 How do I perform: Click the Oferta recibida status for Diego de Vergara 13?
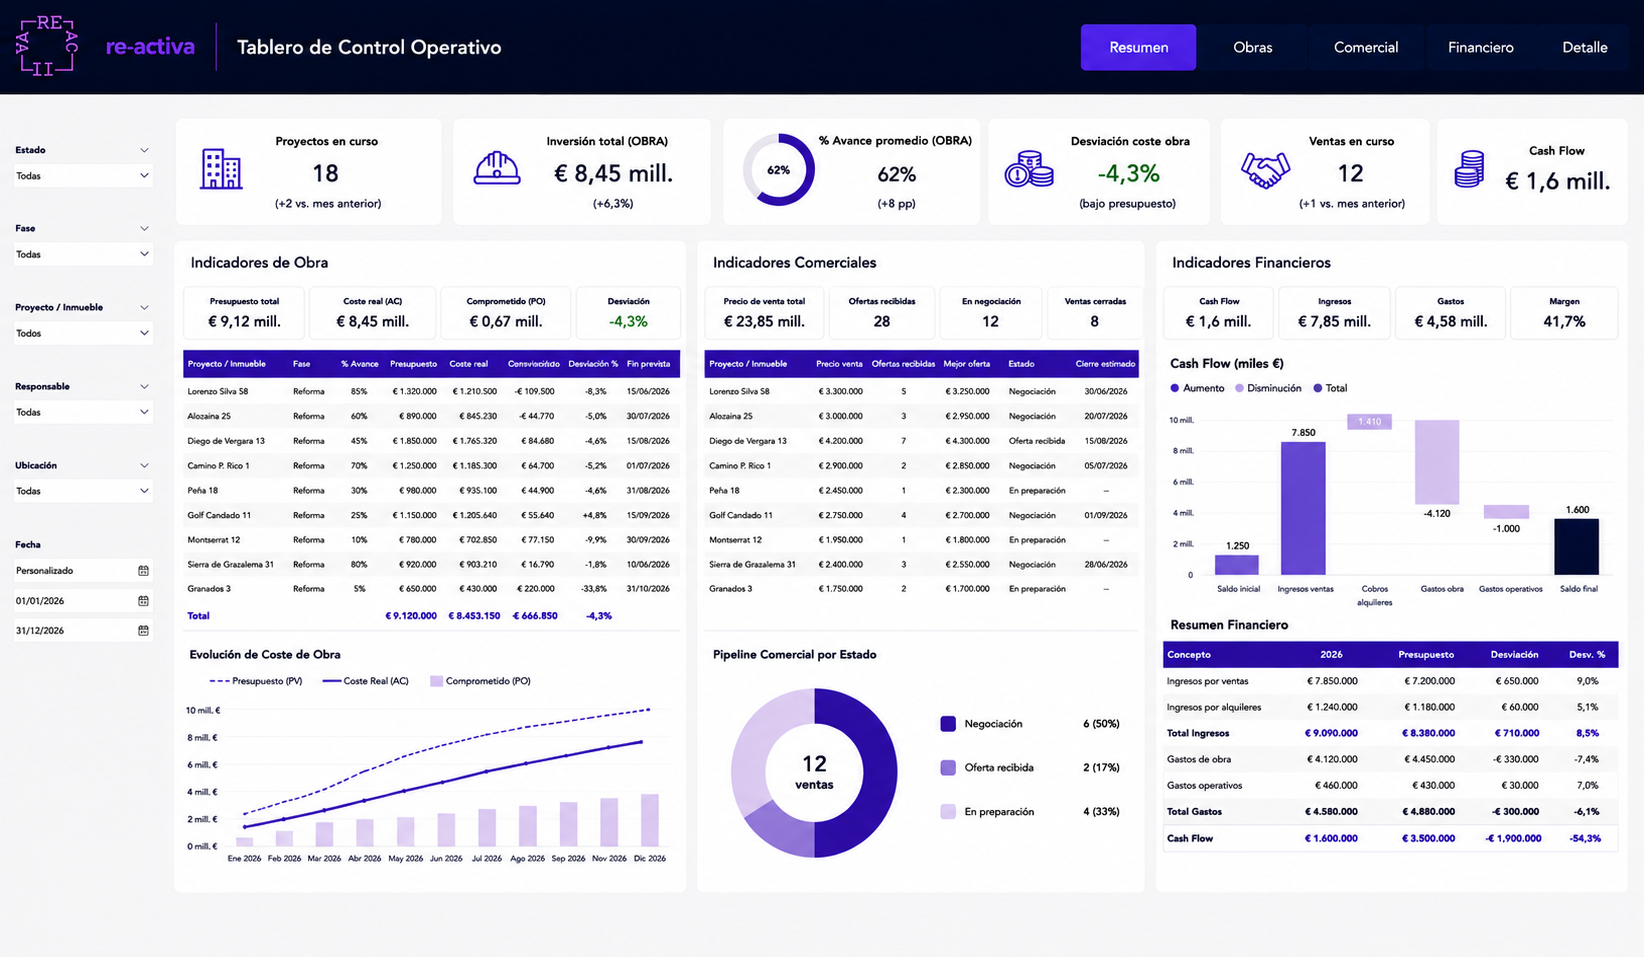pos(1037,441)
